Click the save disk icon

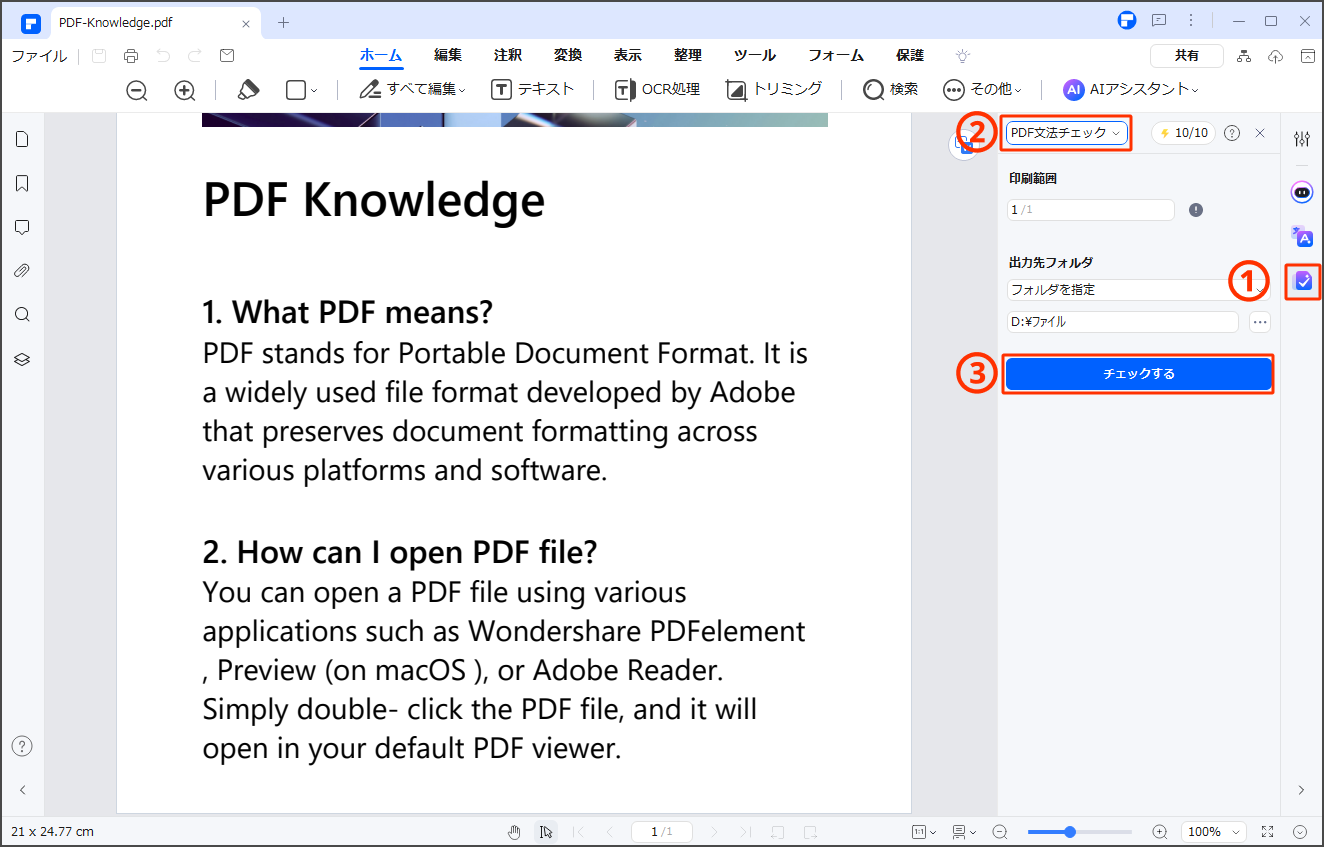point(99,56)
